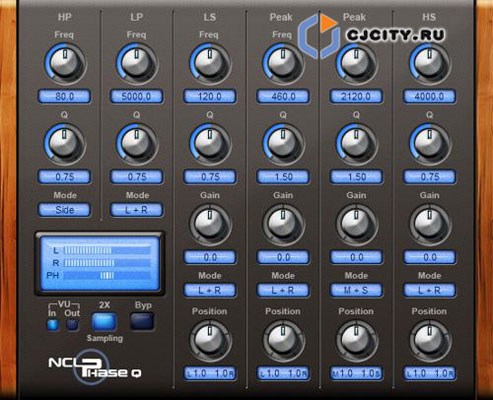Open the HS Mode selector showing L + R
Screen dimensions: 493x400
click(x=430, y=290)
